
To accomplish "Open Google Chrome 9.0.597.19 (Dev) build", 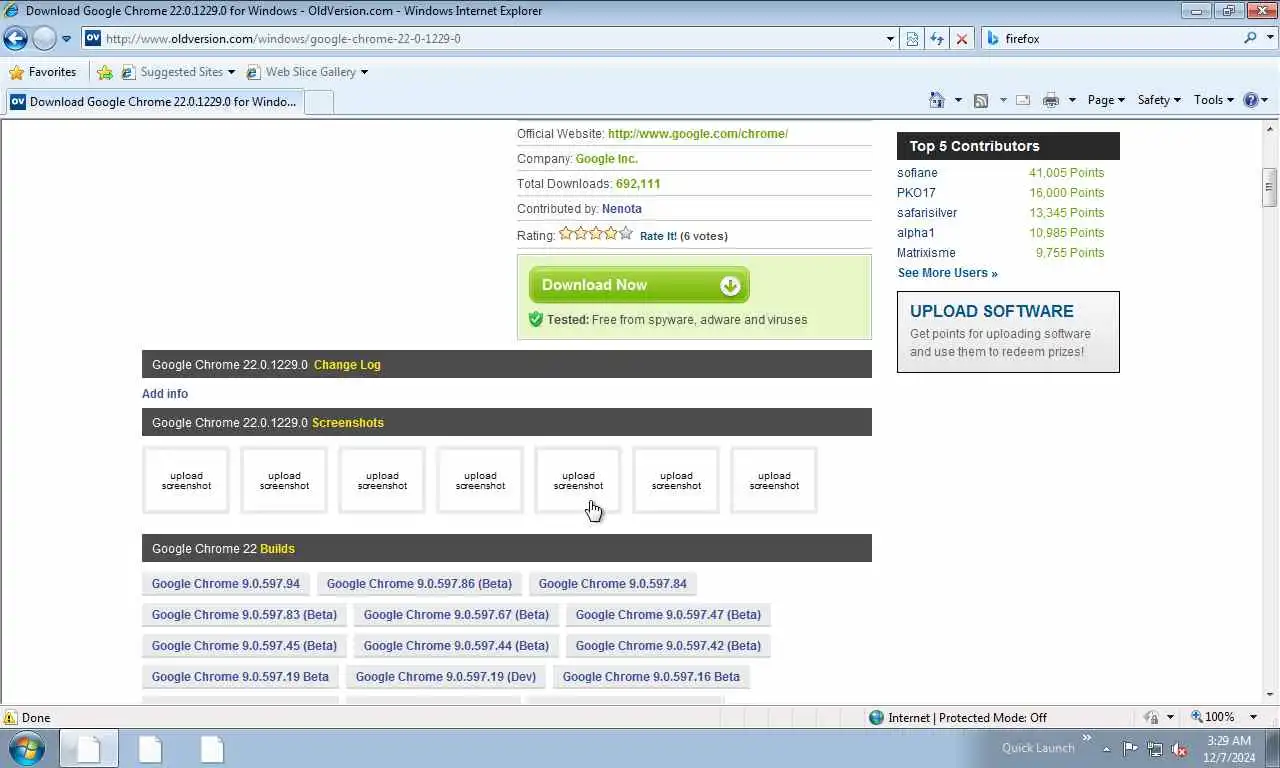I will (446, 677).
